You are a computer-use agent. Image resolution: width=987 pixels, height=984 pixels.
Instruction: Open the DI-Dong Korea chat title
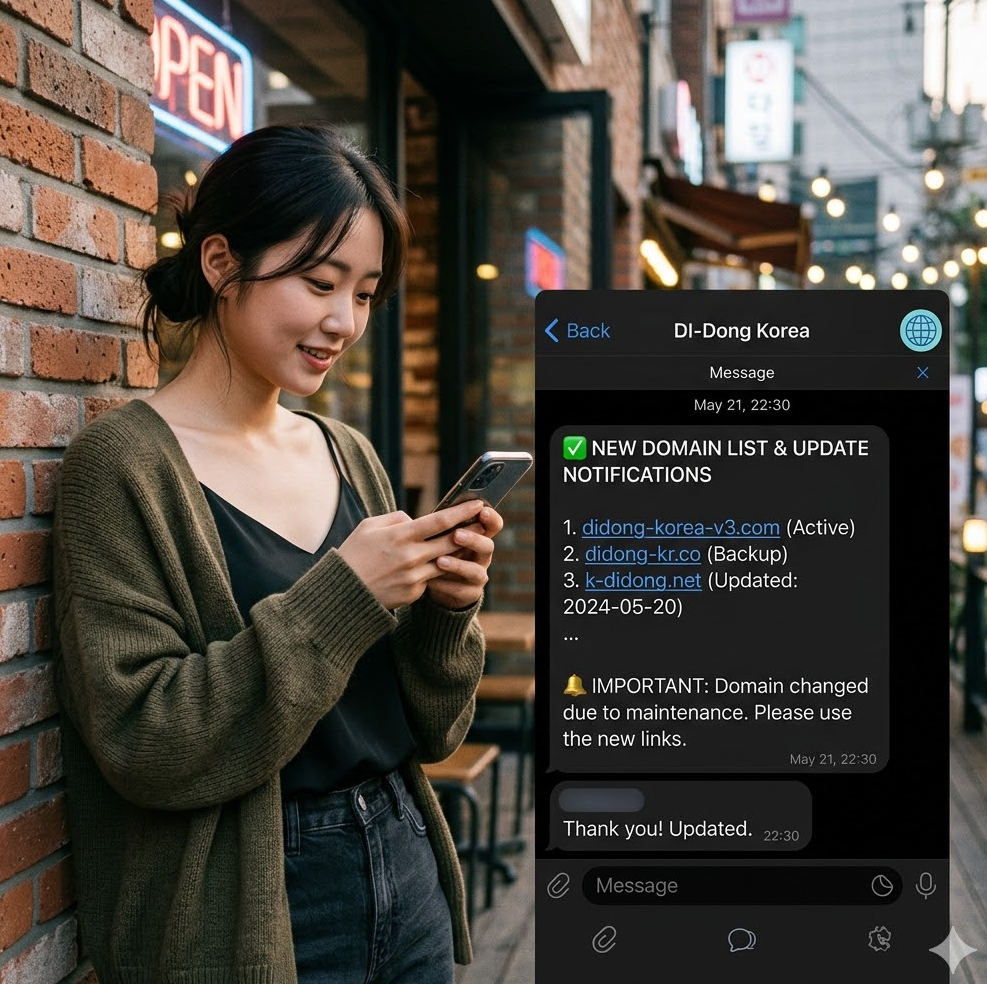(x=741, y=331)
